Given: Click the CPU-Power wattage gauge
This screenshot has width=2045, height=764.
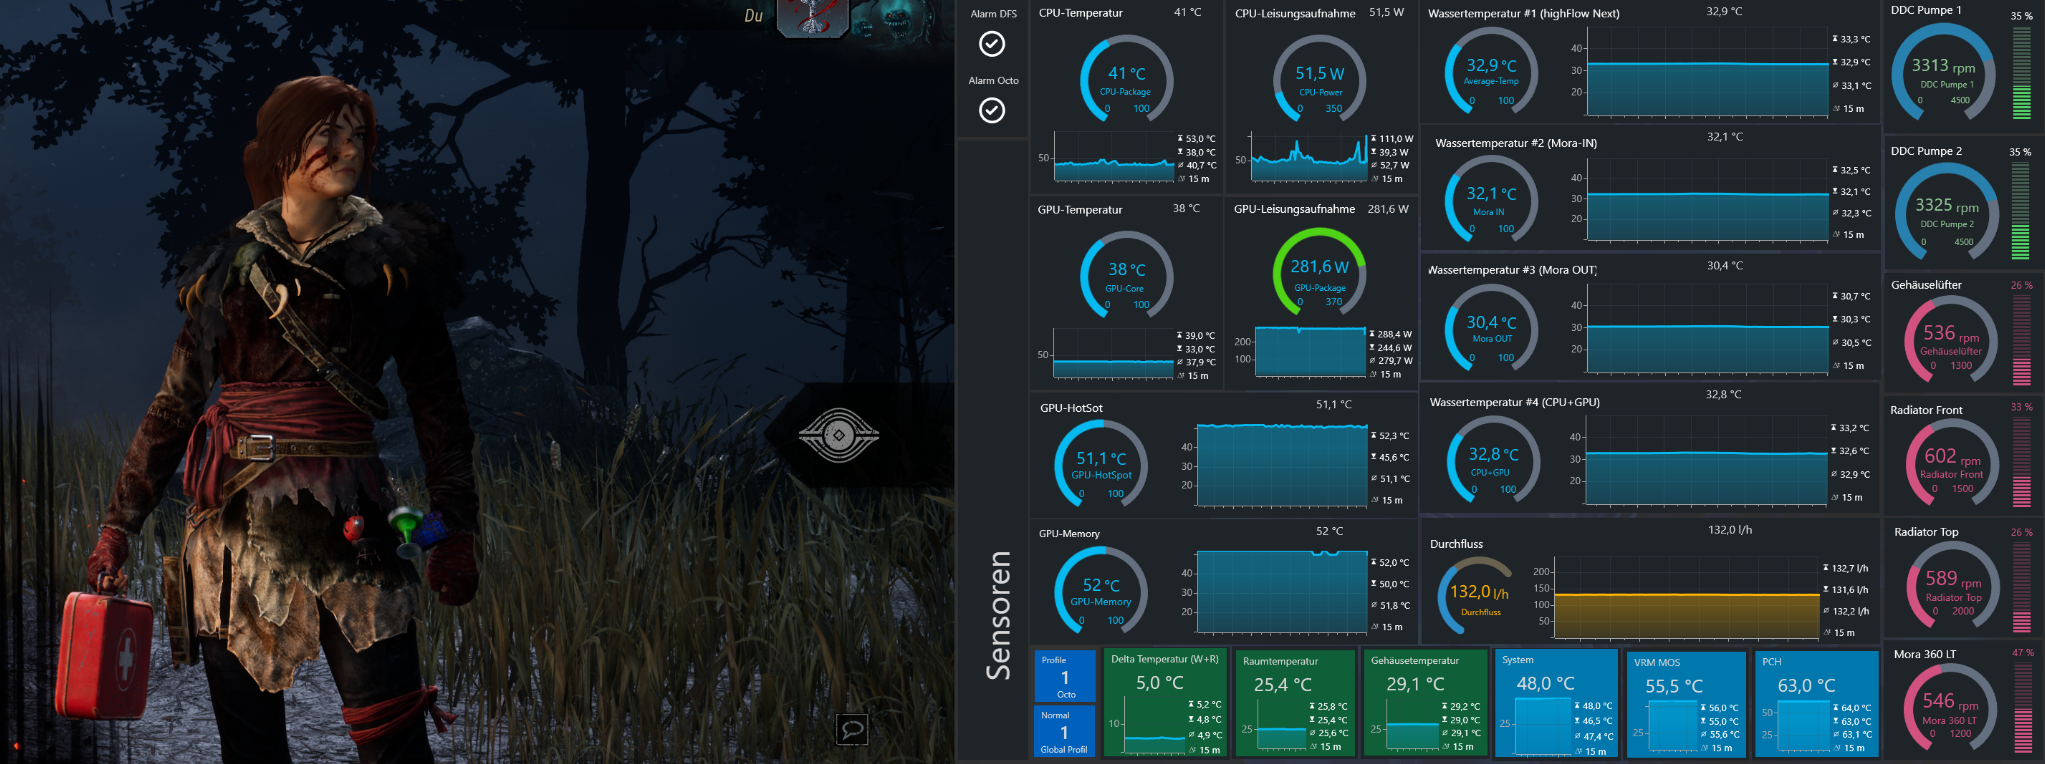Looking at the screenshot, I should pos(1320,80).
